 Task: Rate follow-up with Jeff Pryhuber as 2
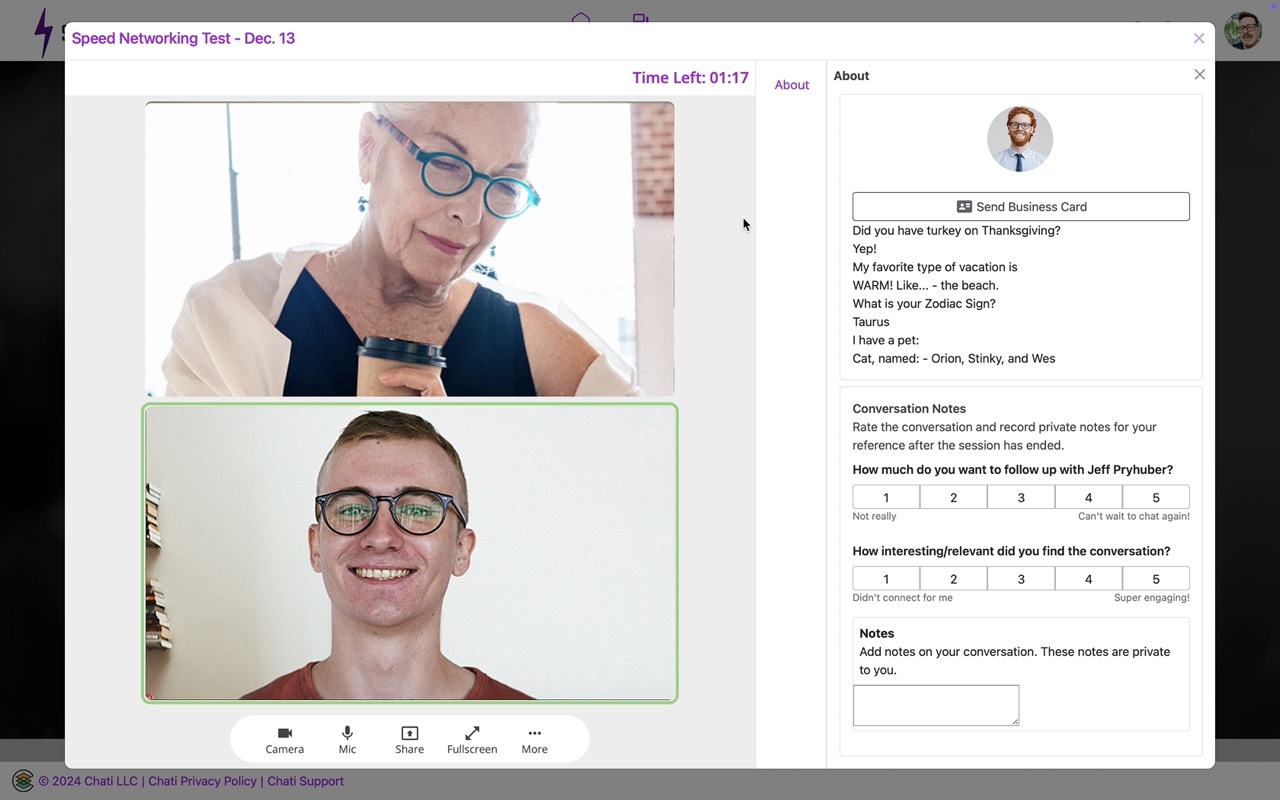(953, 497)
